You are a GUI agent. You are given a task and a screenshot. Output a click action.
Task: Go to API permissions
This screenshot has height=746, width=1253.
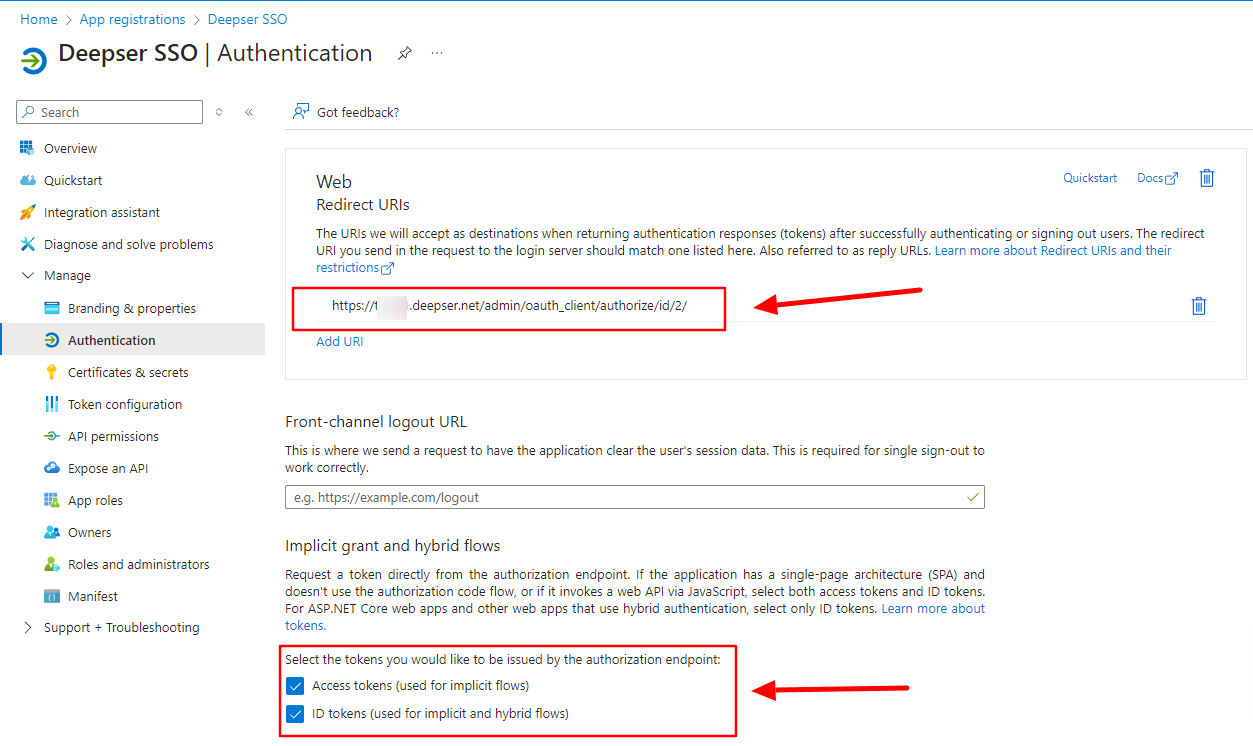point(113,436)
